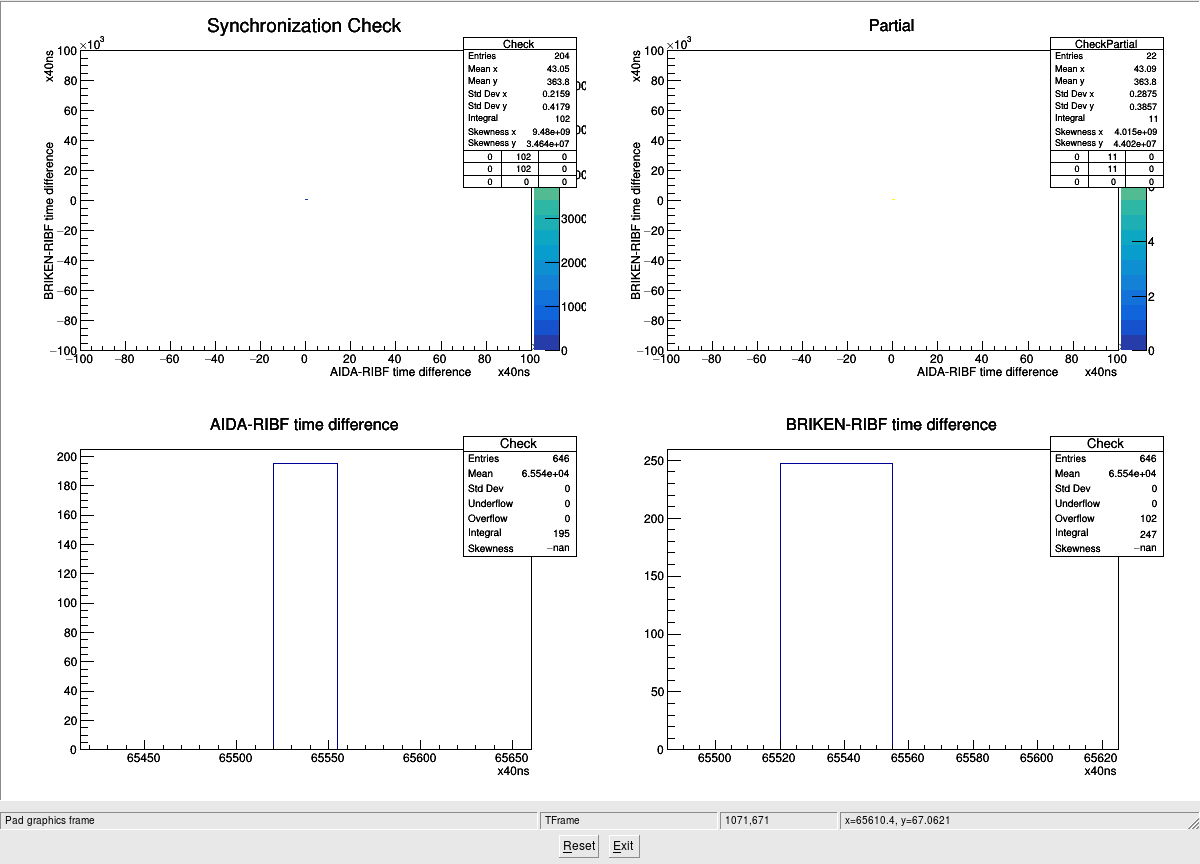The image size is (1200, 864).
Task: Select "Integral 247" row in BRIKEN-RIBF stats
Action: 1106,533
